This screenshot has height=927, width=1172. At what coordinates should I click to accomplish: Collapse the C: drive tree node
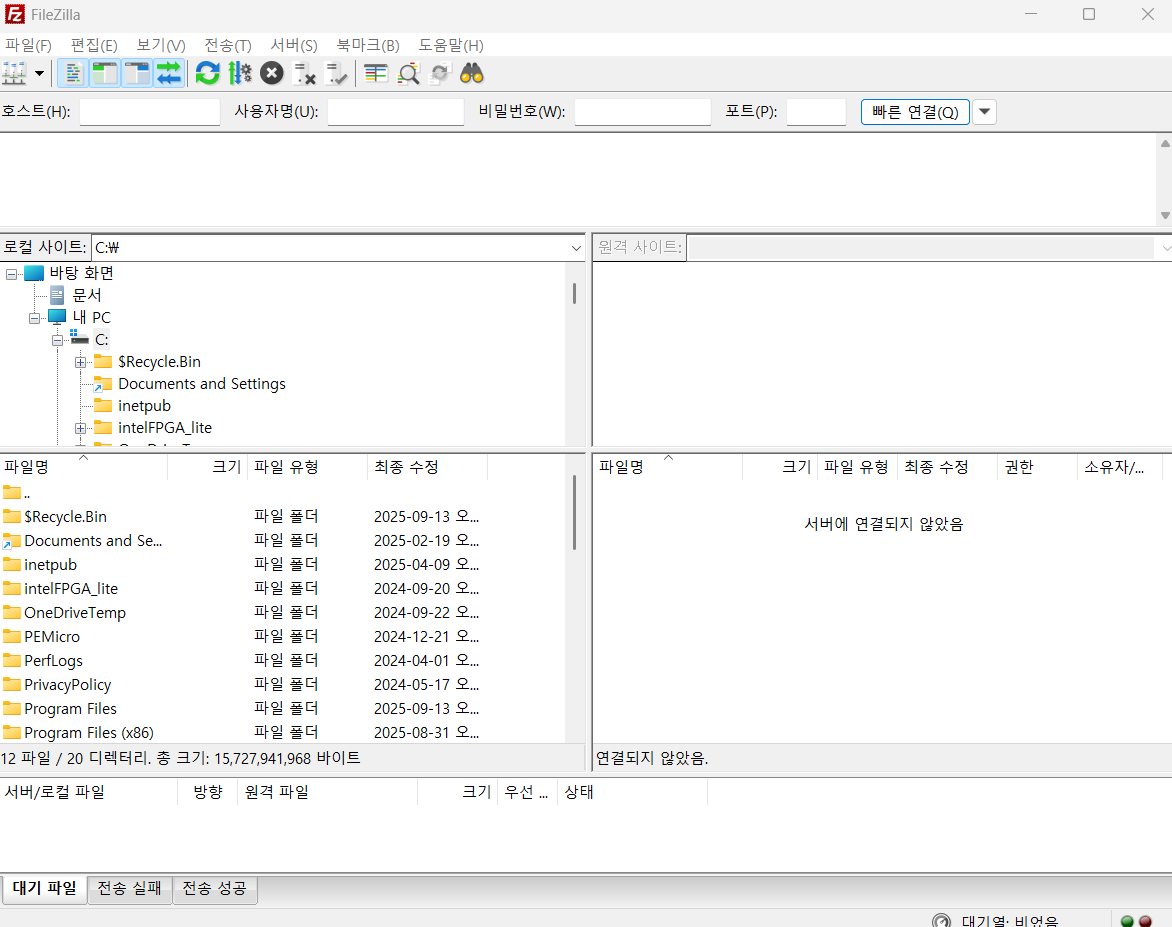(x=57, y=340)
